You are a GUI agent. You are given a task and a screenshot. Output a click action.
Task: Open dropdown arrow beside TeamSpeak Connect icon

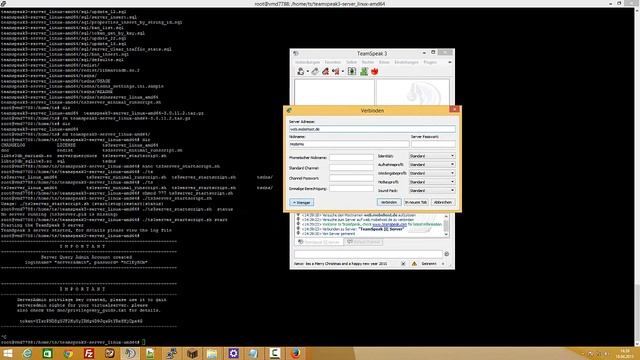[307, 72]
